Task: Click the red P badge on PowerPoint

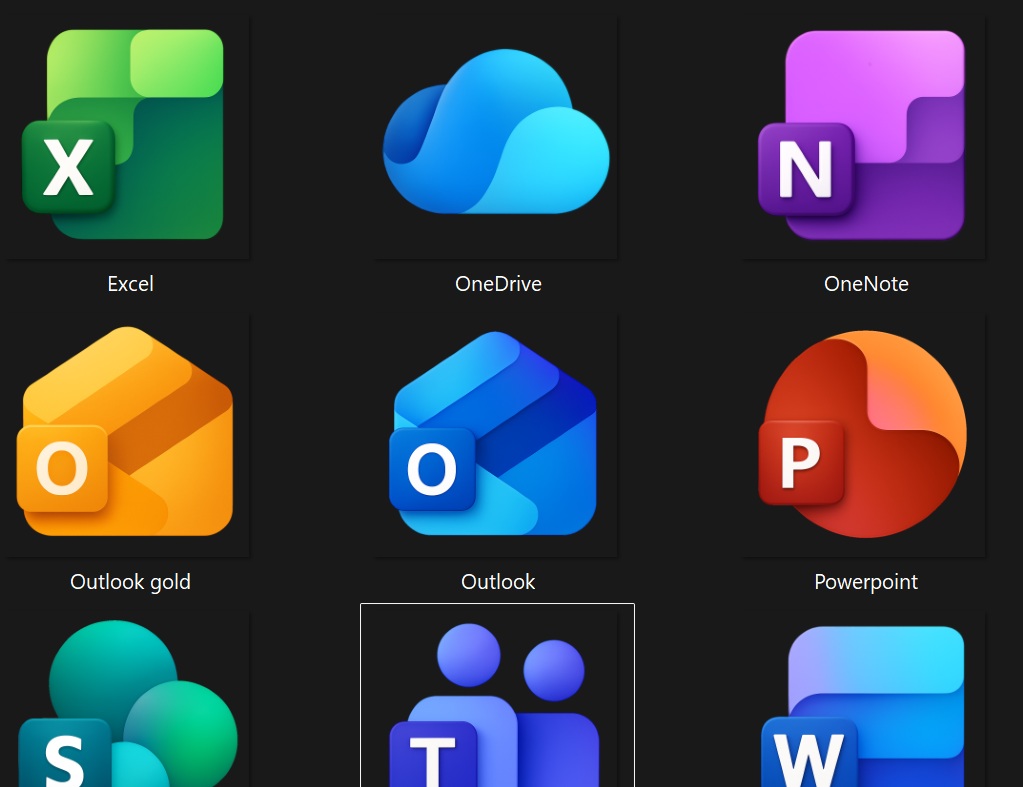Action: pos(800,462)
